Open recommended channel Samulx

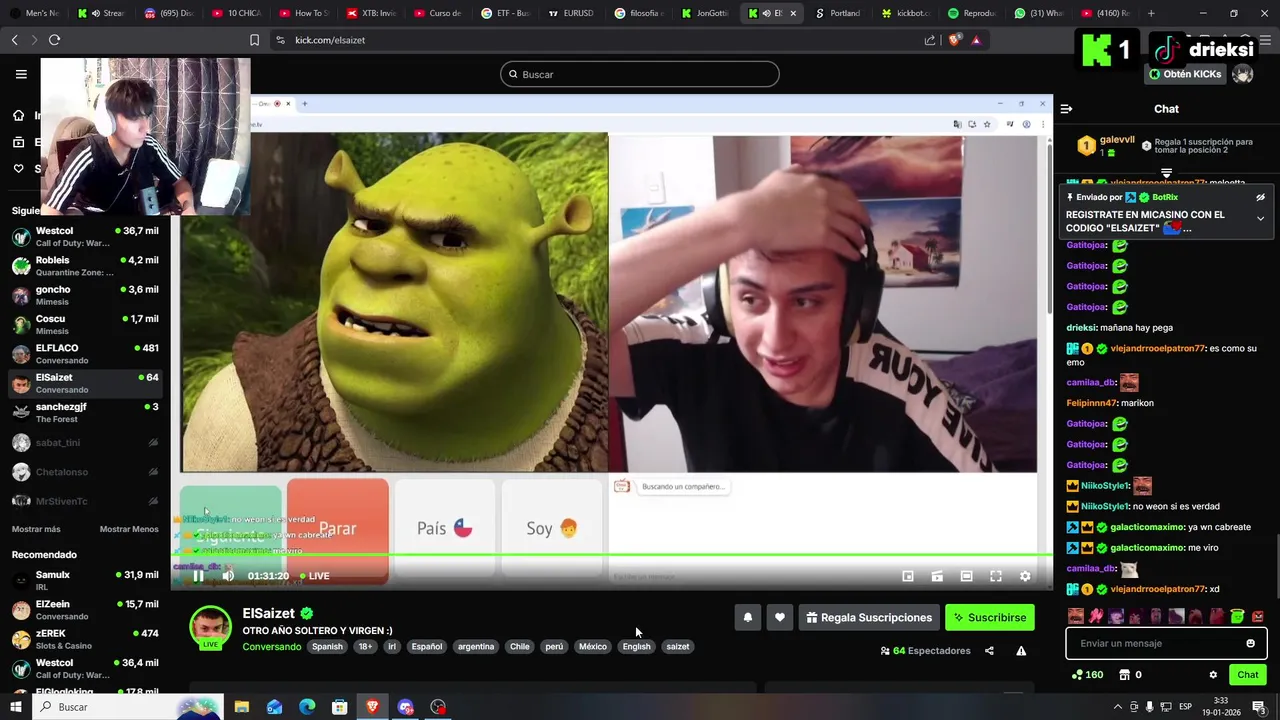point(85,581)
